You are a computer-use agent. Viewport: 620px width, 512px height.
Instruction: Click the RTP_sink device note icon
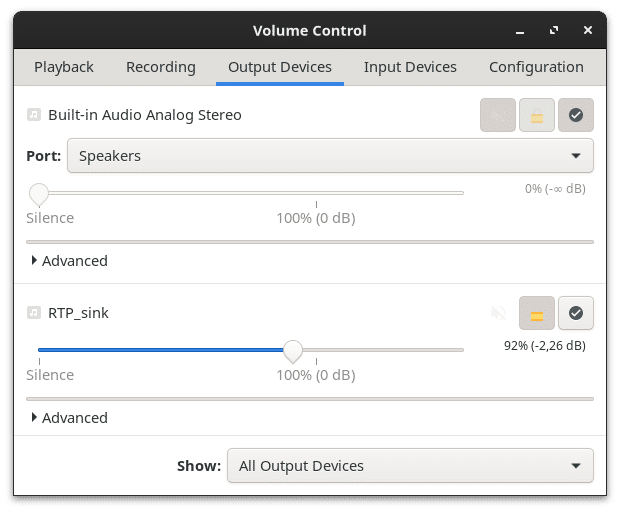34,313
